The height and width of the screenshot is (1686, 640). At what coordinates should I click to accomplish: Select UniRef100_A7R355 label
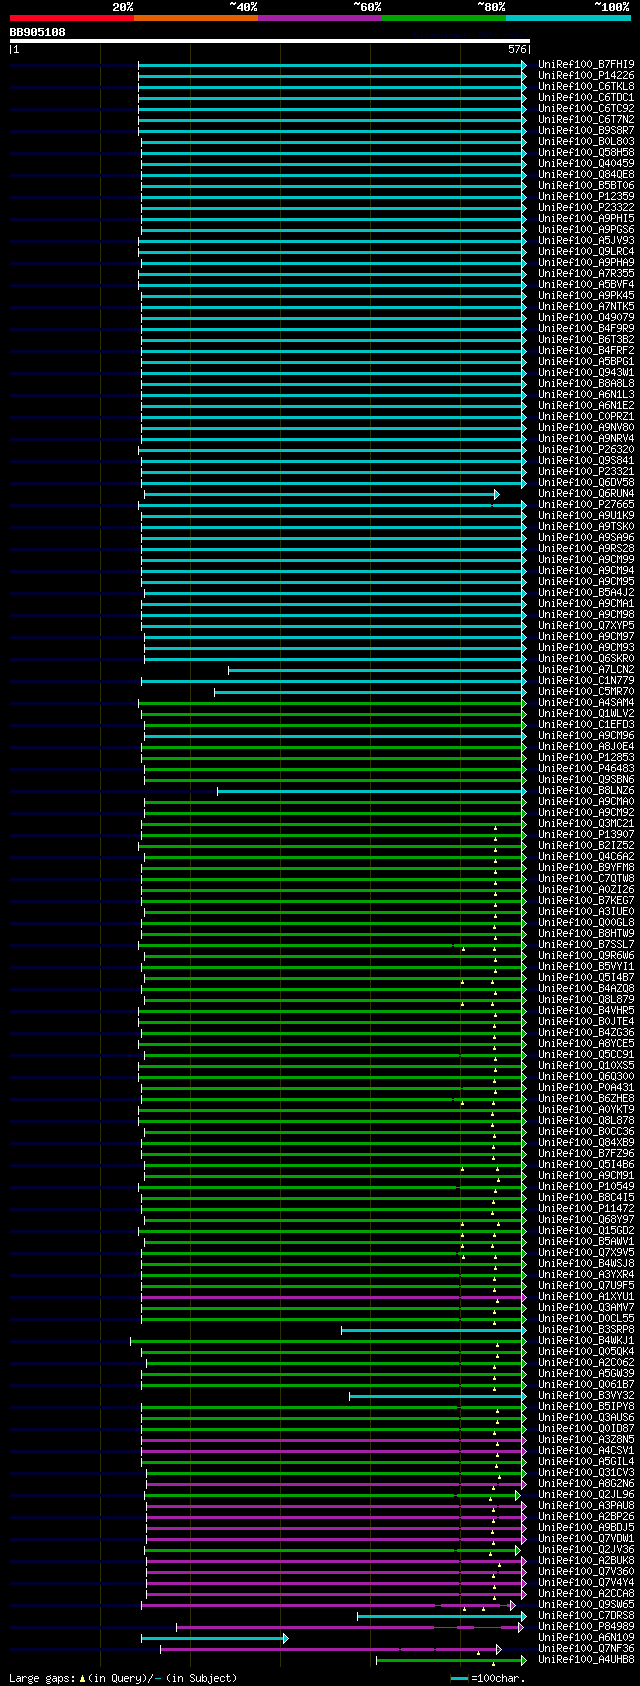pyautogui.click(x=586, y=273)
